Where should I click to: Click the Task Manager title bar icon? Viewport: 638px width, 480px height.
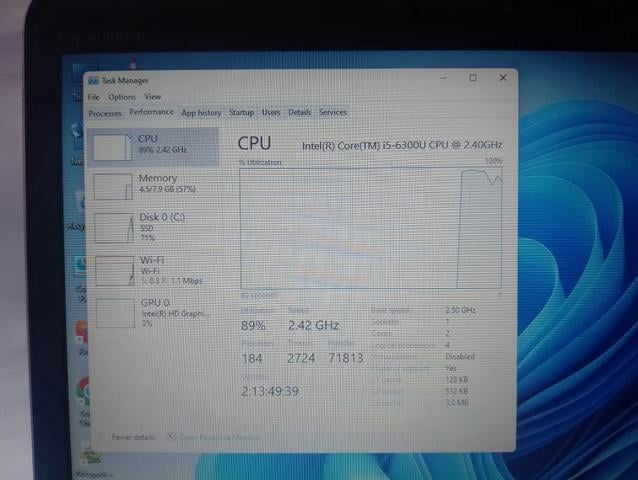click(x=94, y=81)
